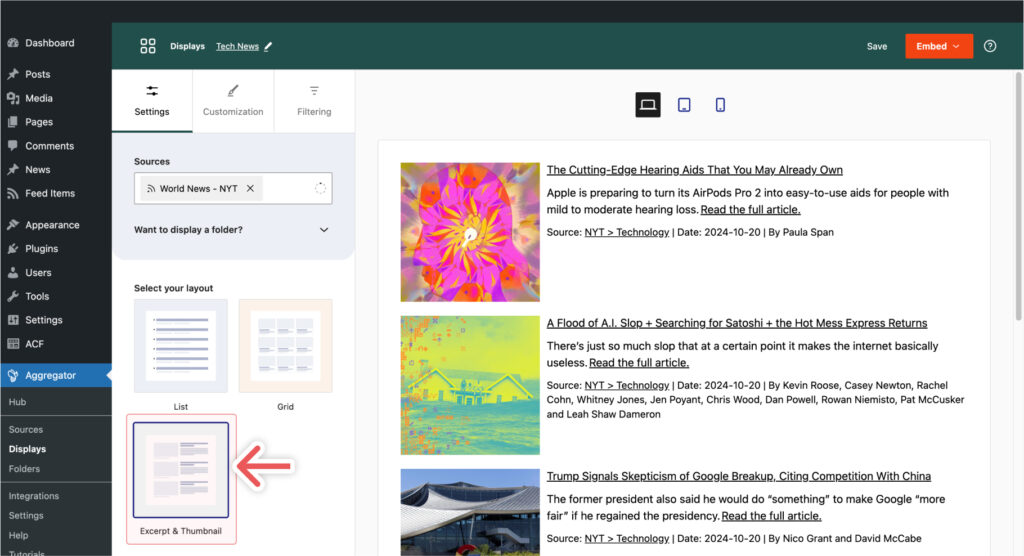Open the Help submenu item

[x=18, y=535]
